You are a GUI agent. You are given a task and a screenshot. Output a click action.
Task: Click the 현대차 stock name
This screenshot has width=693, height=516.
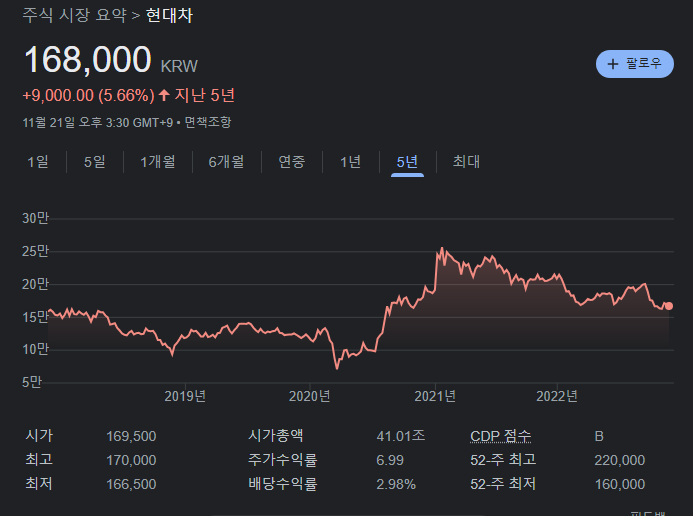tap(169, 15)
